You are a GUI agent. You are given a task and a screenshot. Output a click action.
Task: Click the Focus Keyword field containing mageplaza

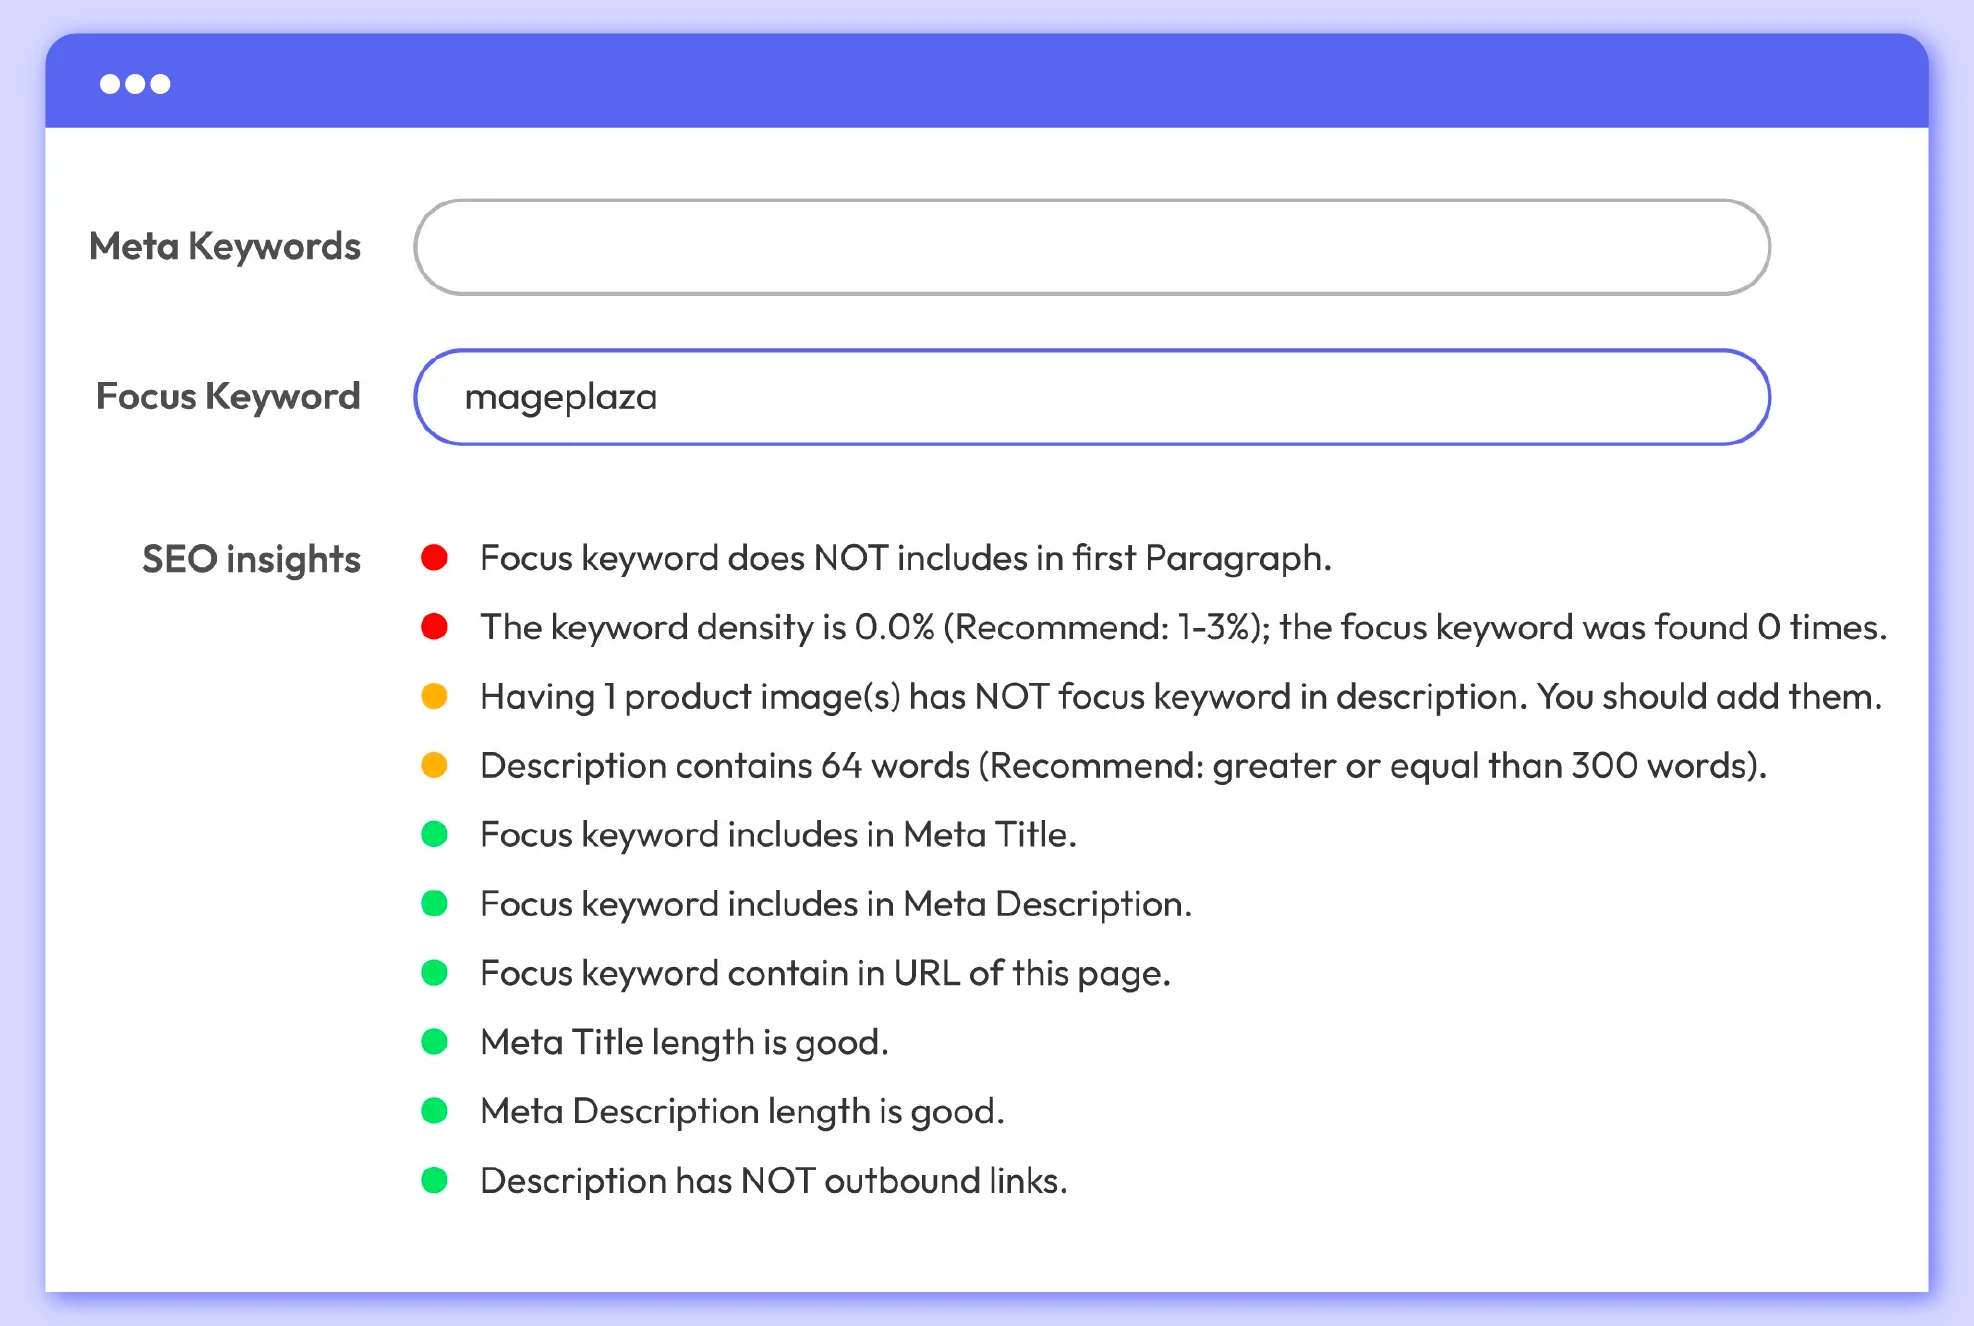[x=1091, y=397]
